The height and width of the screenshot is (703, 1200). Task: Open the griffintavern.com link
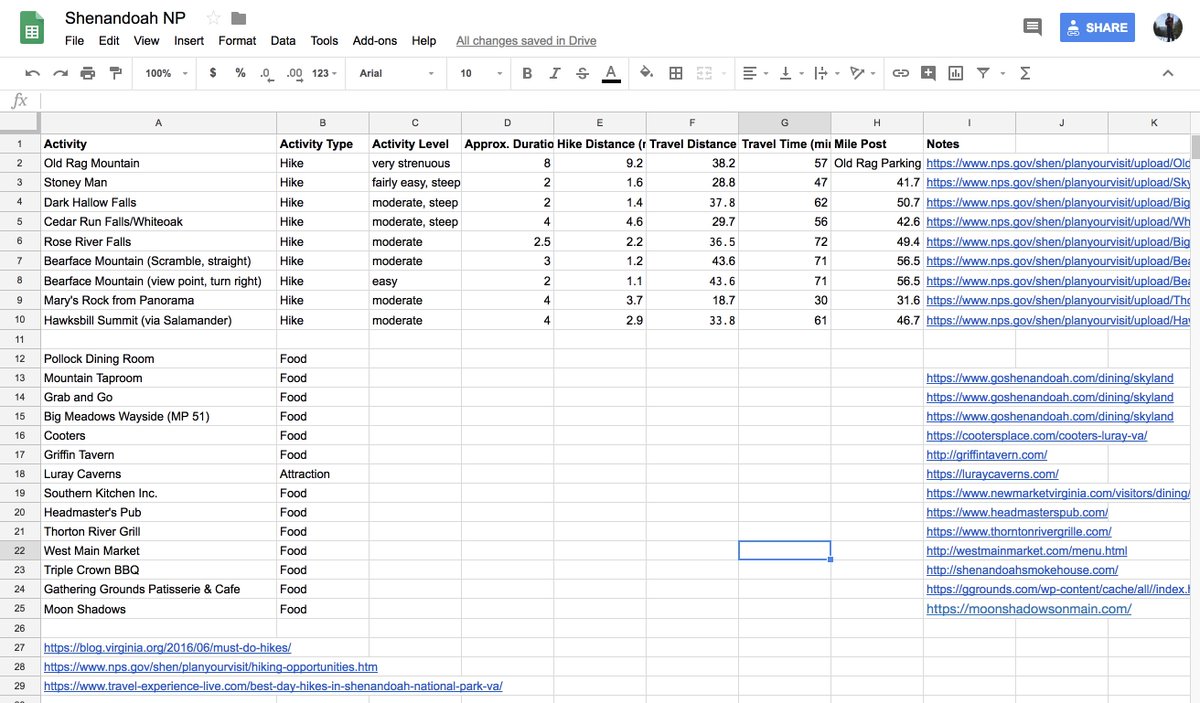986,455
